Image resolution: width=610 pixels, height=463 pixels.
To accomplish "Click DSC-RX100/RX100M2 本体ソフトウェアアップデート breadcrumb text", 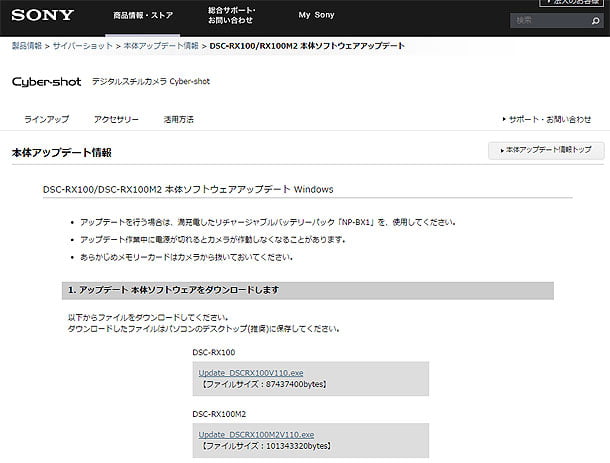I will (307, 46).
